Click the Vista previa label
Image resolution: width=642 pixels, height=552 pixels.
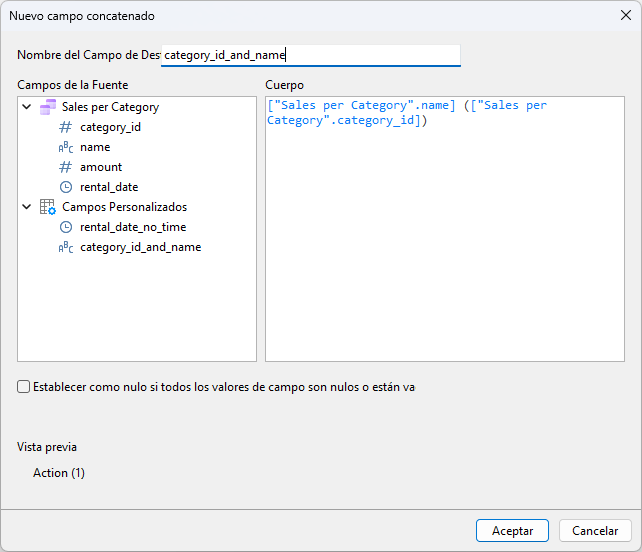[x=47, y=447]
